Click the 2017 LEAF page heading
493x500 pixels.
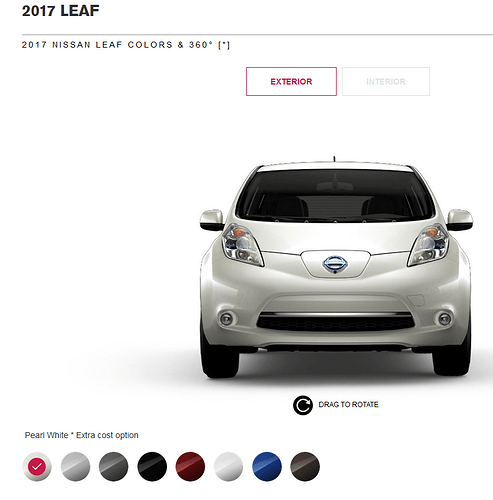click(x=61, y=11)
